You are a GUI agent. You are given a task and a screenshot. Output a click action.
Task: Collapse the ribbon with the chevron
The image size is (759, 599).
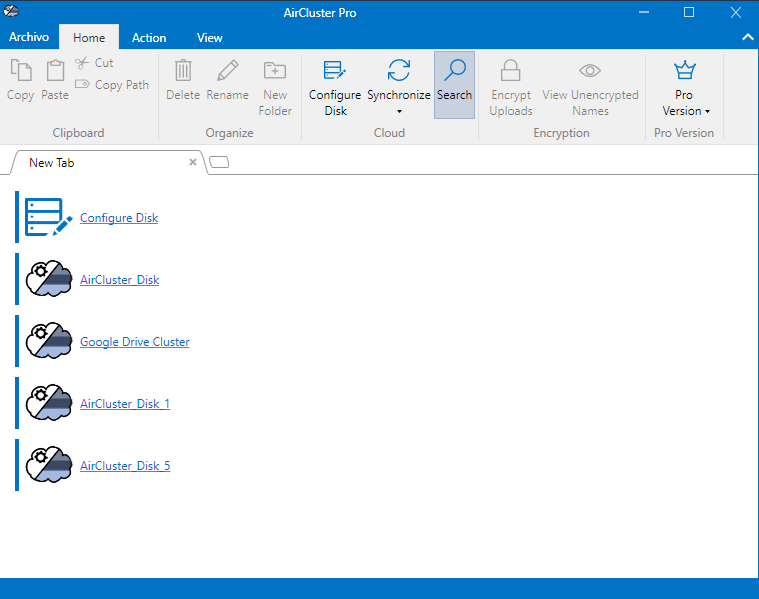coord(747,37)
